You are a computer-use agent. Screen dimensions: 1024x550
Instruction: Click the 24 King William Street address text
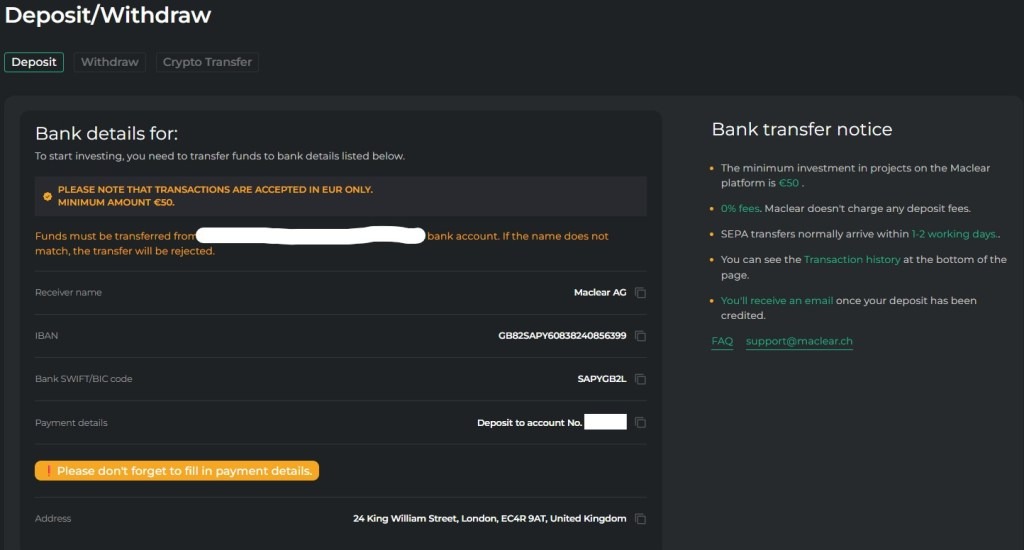(x=489, y=519)
